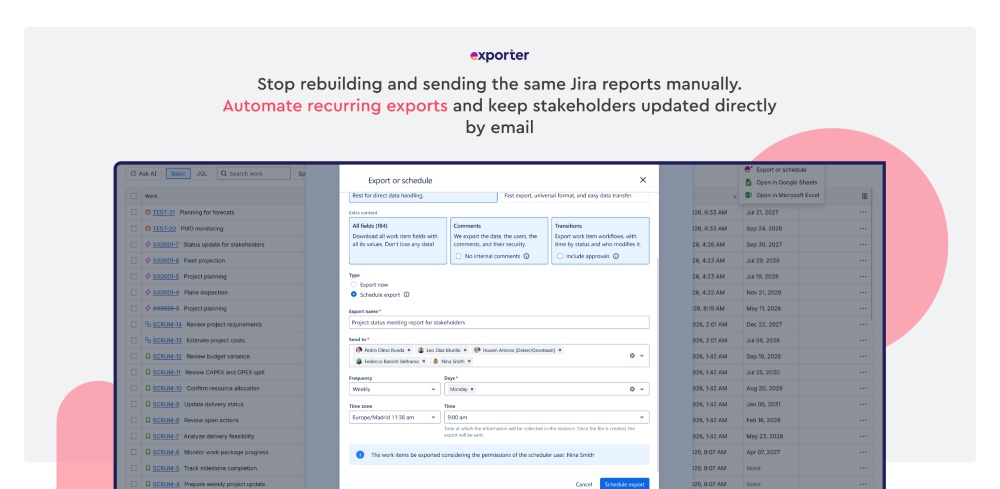Expand the Days selection chevron
This screenshot has height=489, width=1000.
642,389
